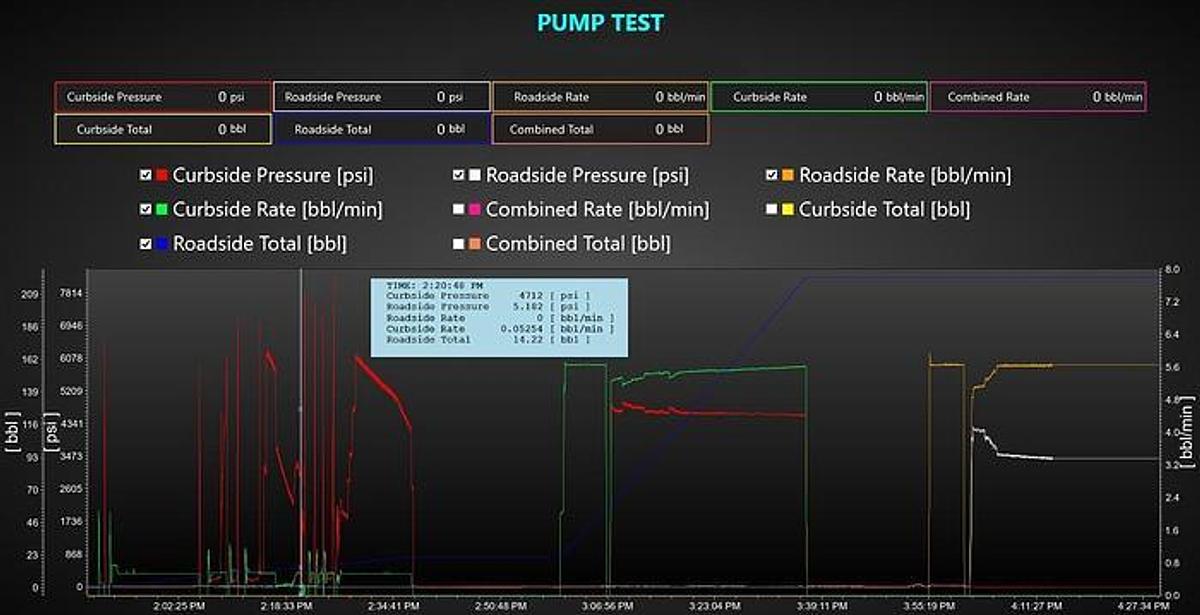Click the orange Roadside Rate color swatch
This screenshot has width=1200, height=615.
pos(788,176)
